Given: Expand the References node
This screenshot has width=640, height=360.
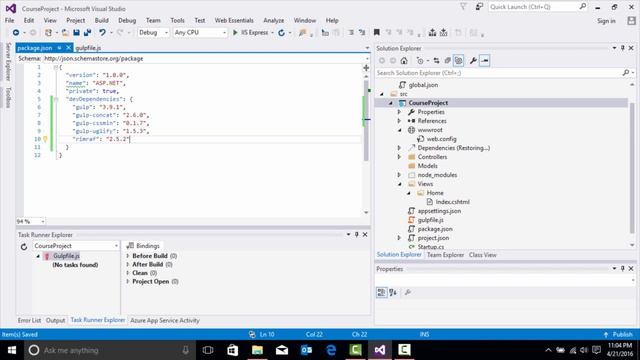Looking at the screenshot, I should [x=400, y=121].
